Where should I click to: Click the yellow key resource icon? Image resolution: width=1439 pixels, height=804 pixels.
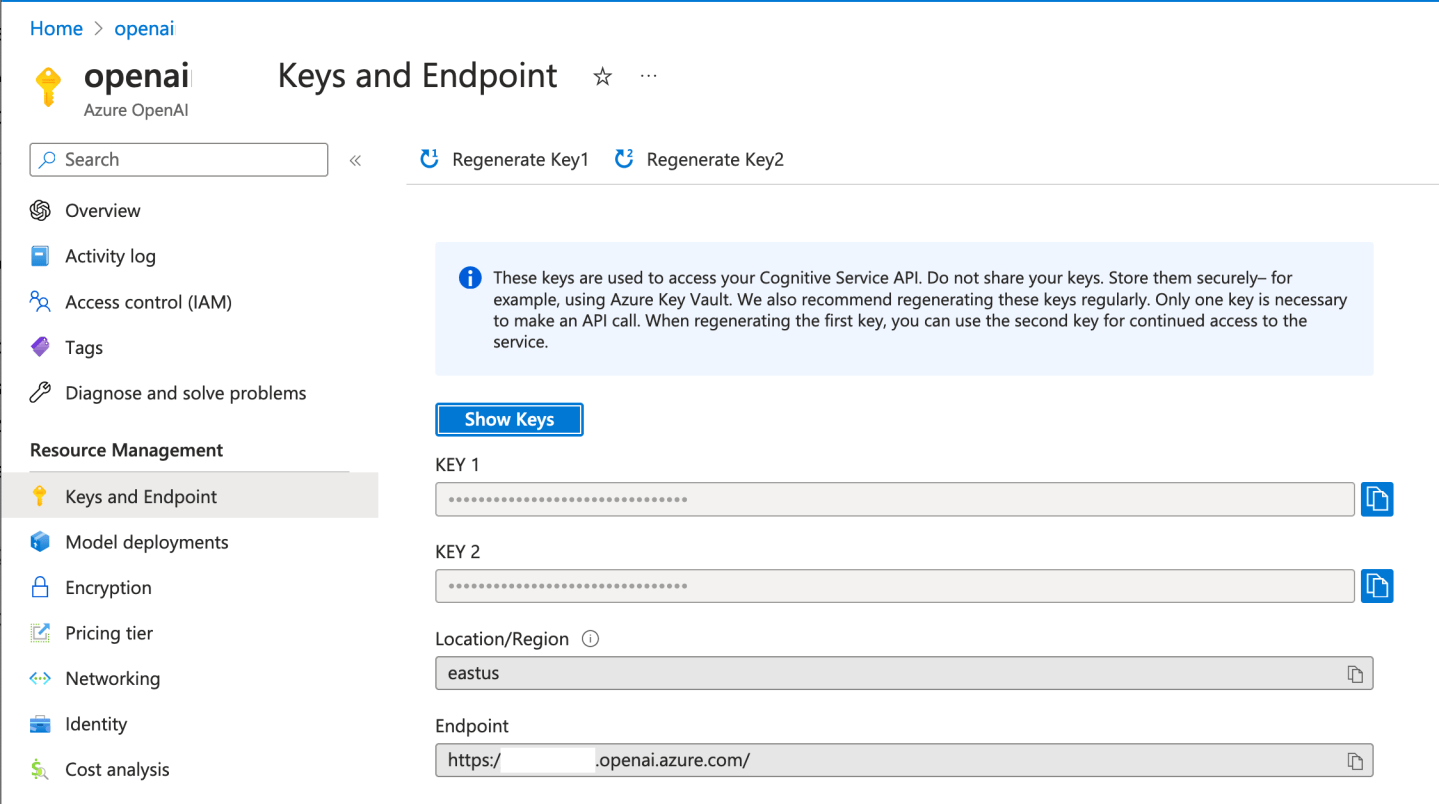[48, 87]
